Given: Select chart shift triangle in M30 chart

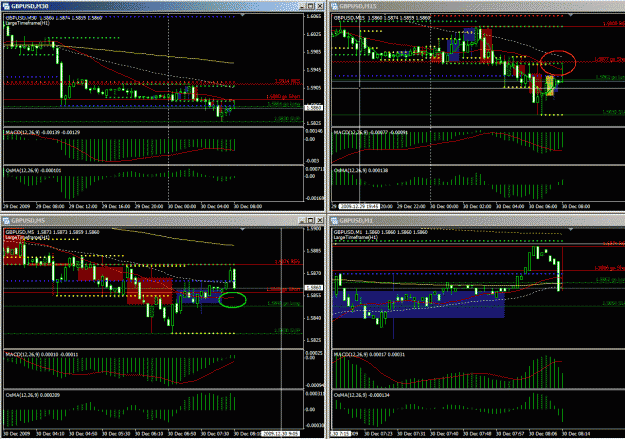Looking at the screenshot, I should tap(242, 15).
